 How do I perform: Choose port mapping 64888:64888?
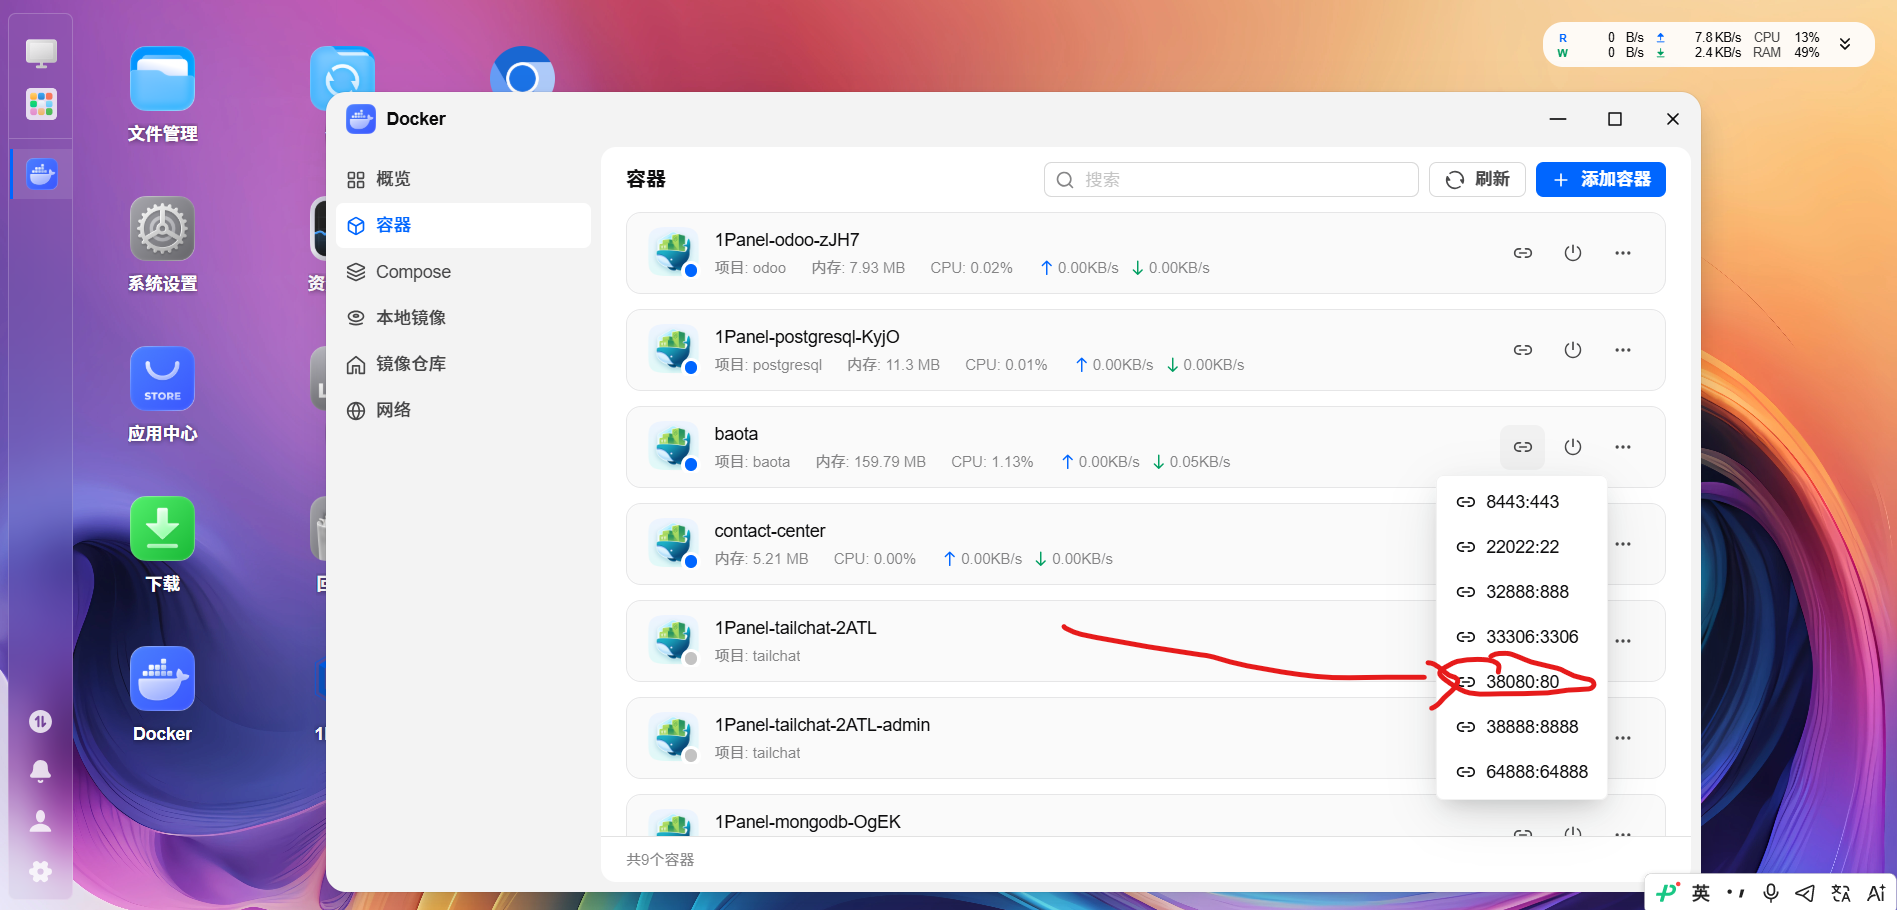pos(1521,772)
